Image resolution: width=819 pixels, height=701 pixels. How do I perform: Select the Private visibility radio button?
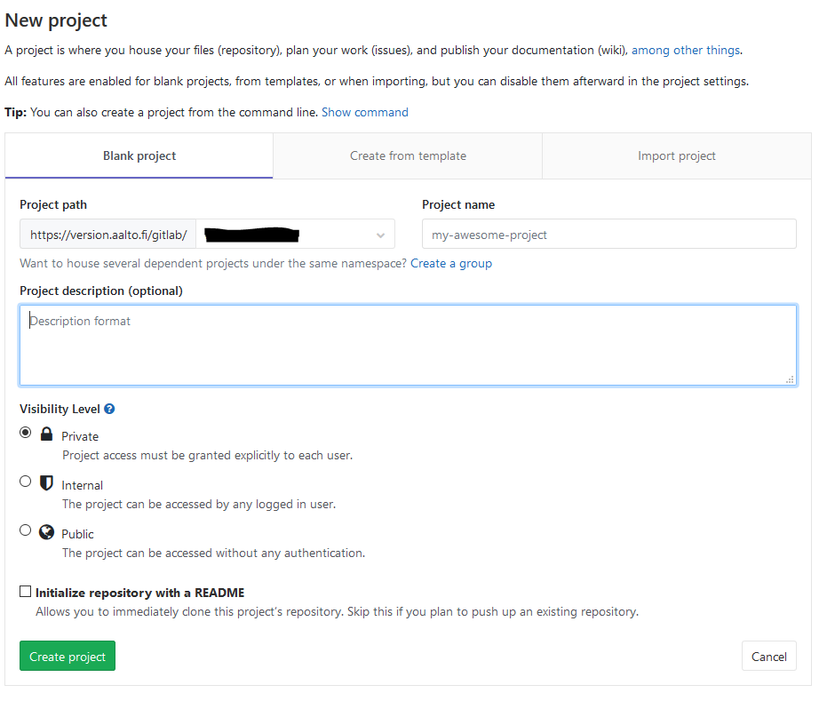26,432
